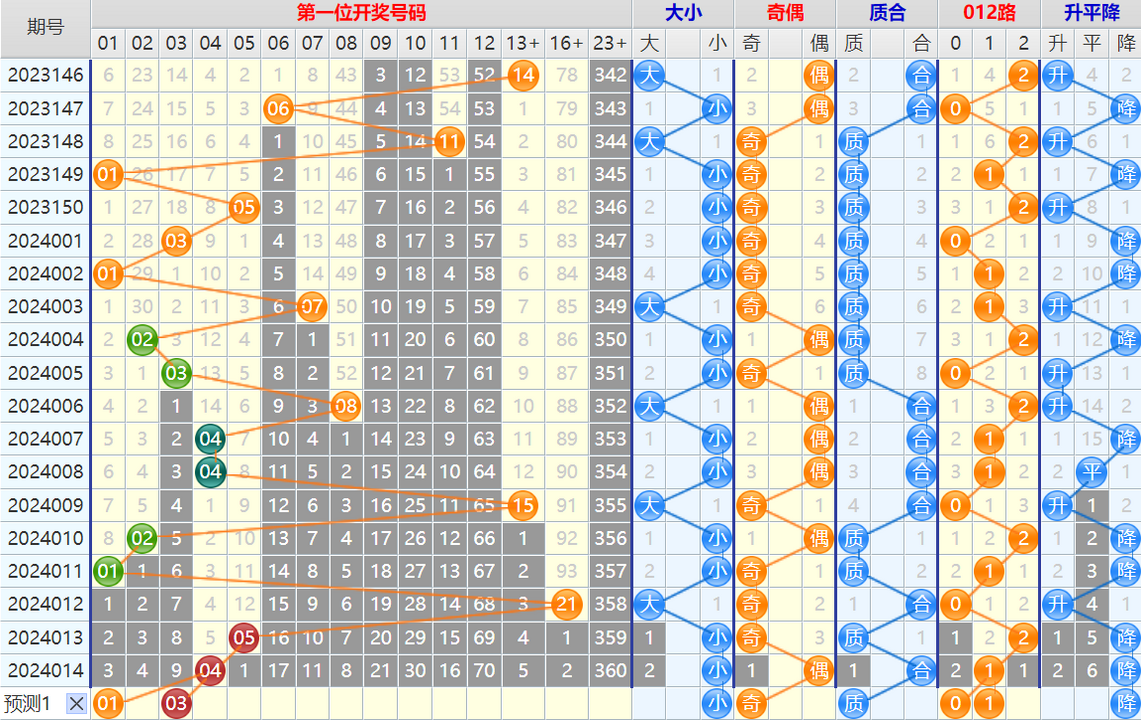This screenshot has width=1141, height=720.
Task: Click the 预测1 row label
Action: (x=27, y=703)
